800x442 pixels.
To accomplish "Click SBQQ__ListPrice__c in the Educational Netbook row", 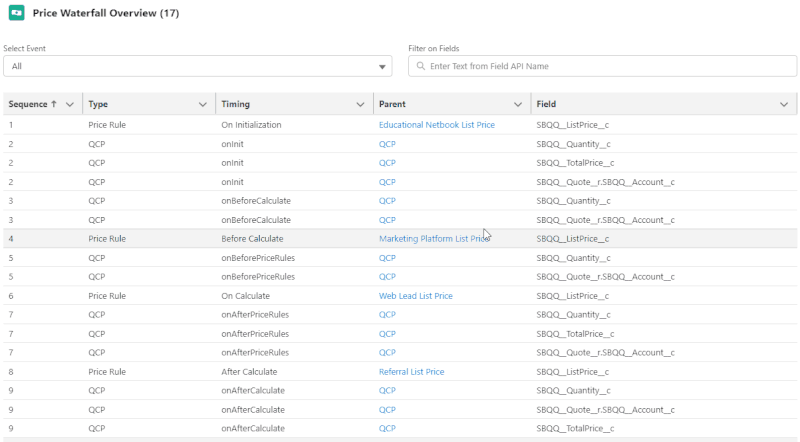I will 572,125.
